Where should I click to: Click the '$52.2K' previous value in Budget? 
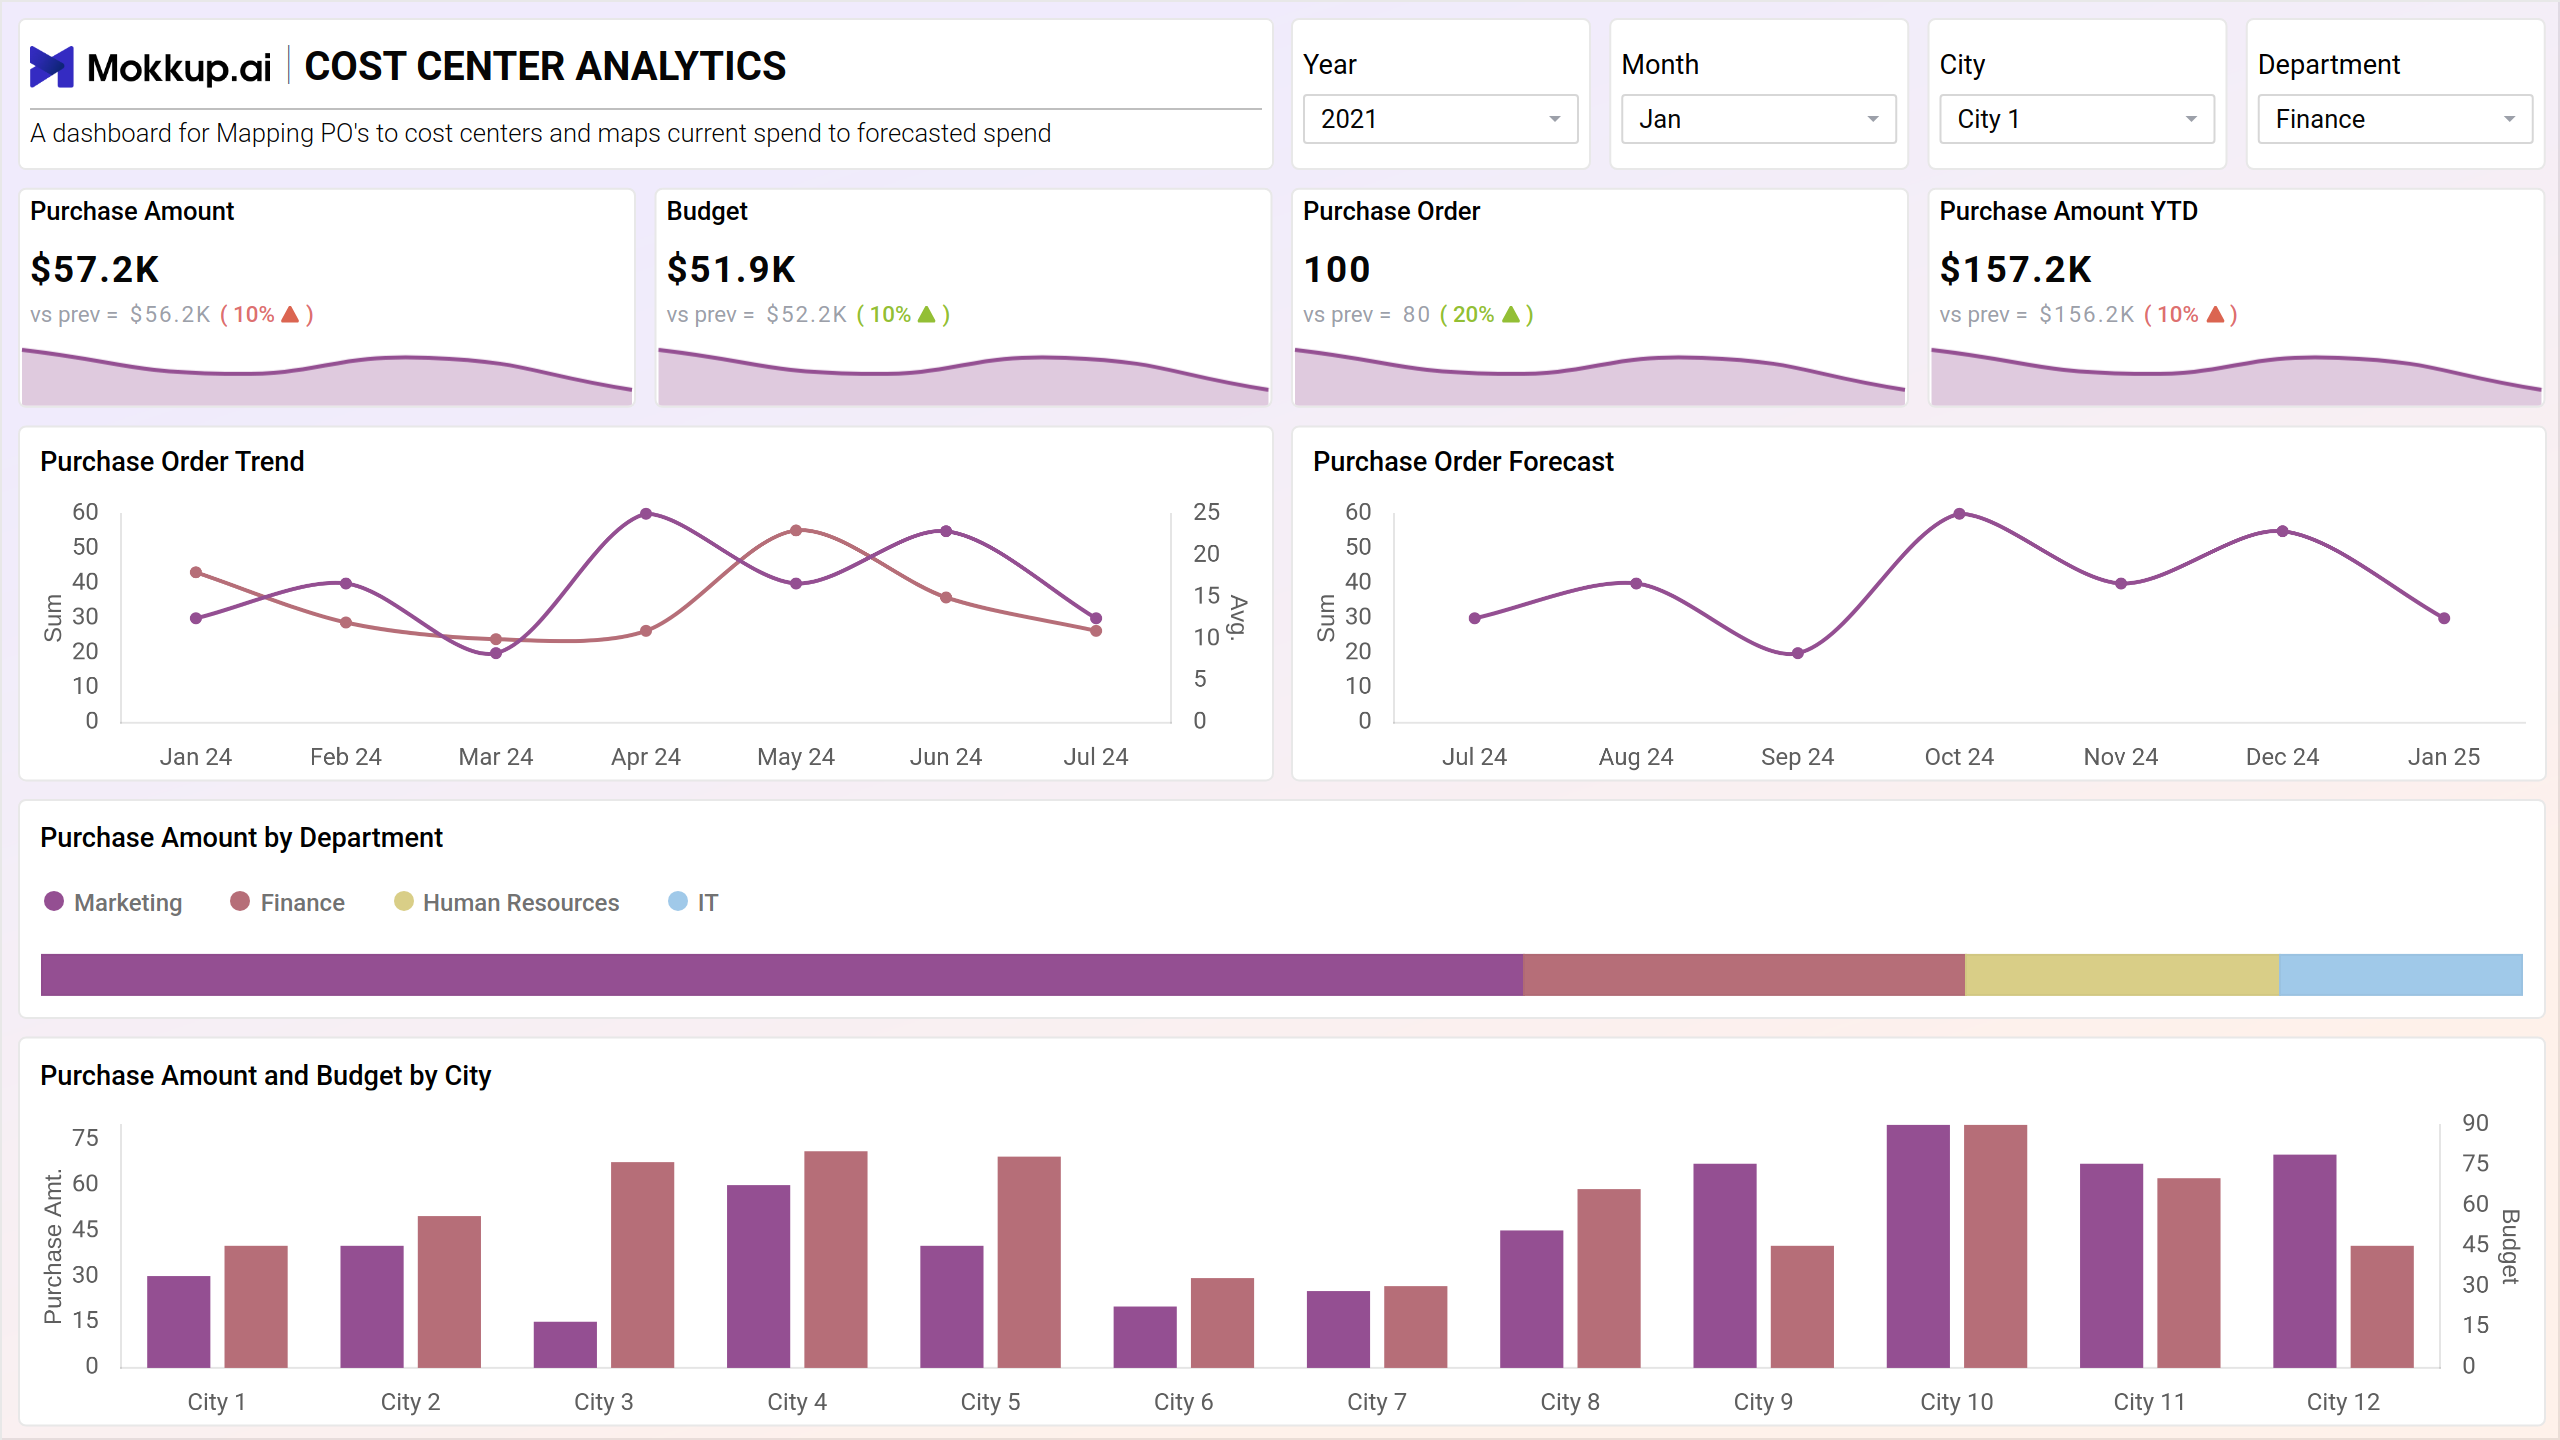point(807,314)
